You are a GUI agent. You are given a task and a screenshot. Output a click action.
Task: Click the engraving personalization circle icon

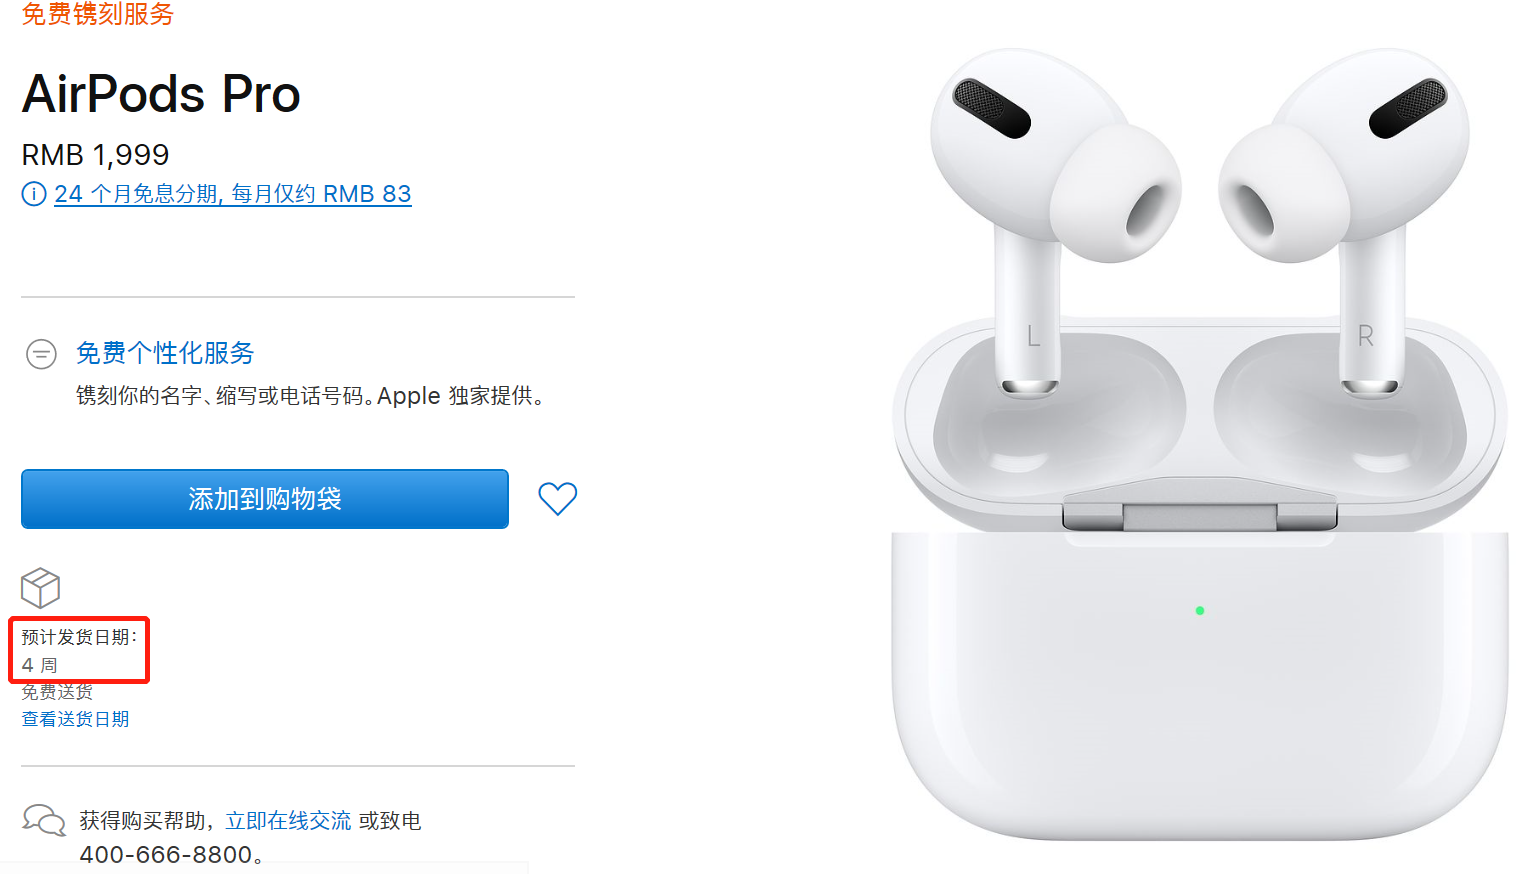(41, 354)
